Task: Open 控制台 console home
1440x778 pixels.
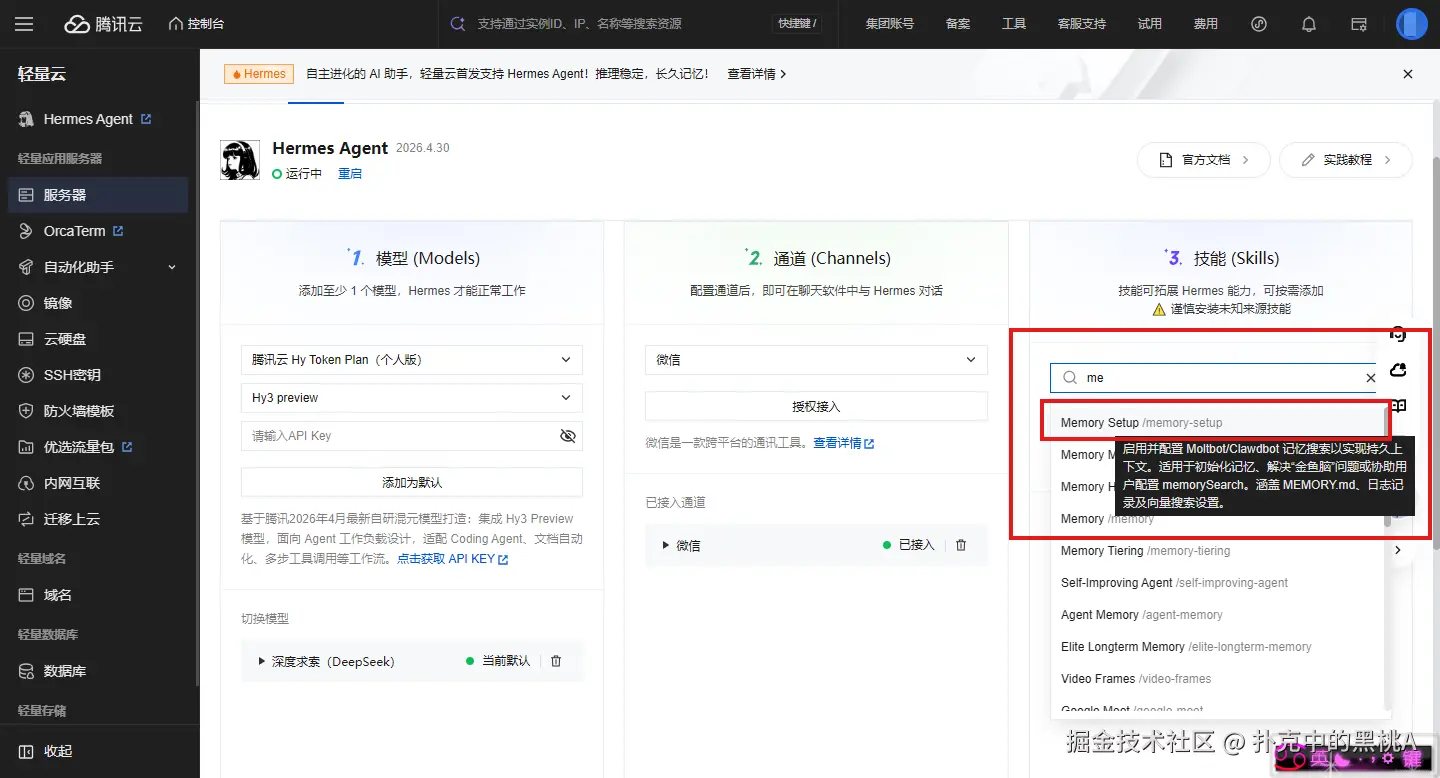Action: [x=196, y=24]
